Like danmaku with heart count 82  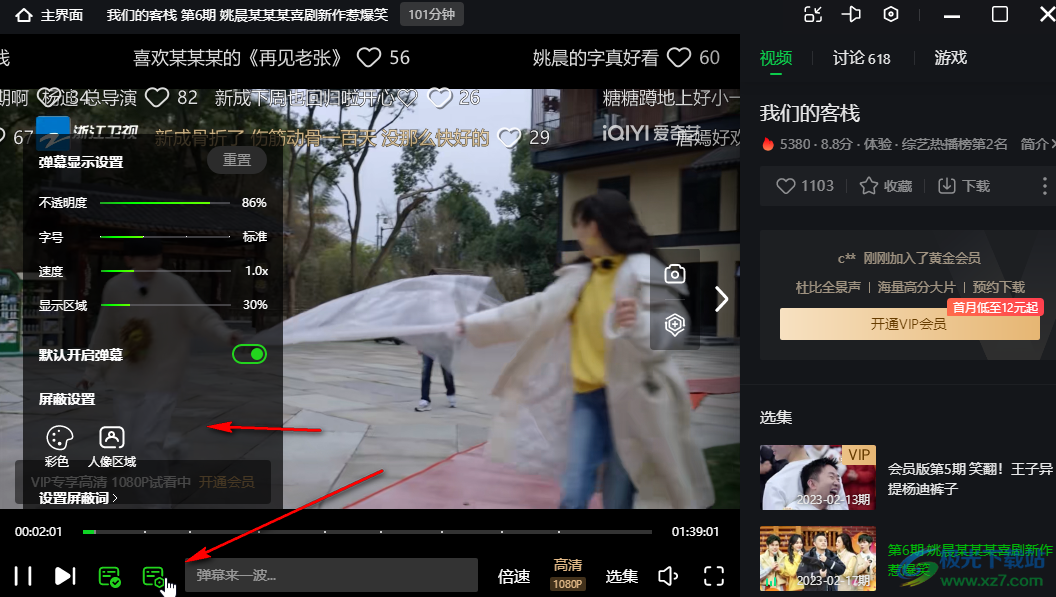click(157, 98)
